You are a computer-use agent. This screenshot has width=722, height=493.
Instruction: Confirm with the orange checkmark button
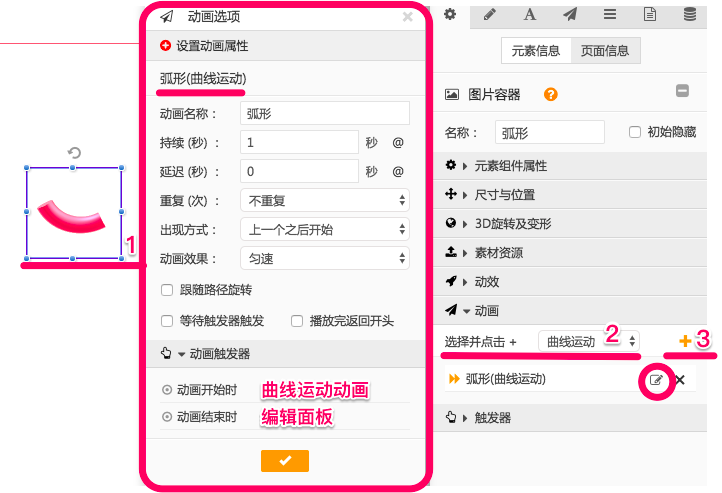[x=285, y=460]
